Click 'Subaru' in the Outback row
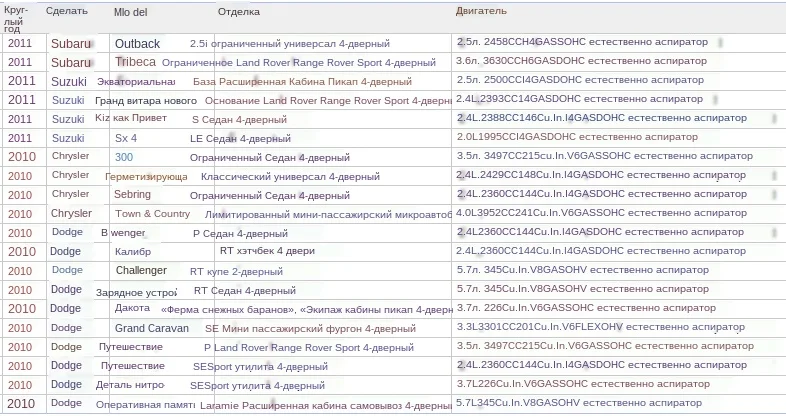This screenshot has height=417, width=786. [x=71, y=44]
